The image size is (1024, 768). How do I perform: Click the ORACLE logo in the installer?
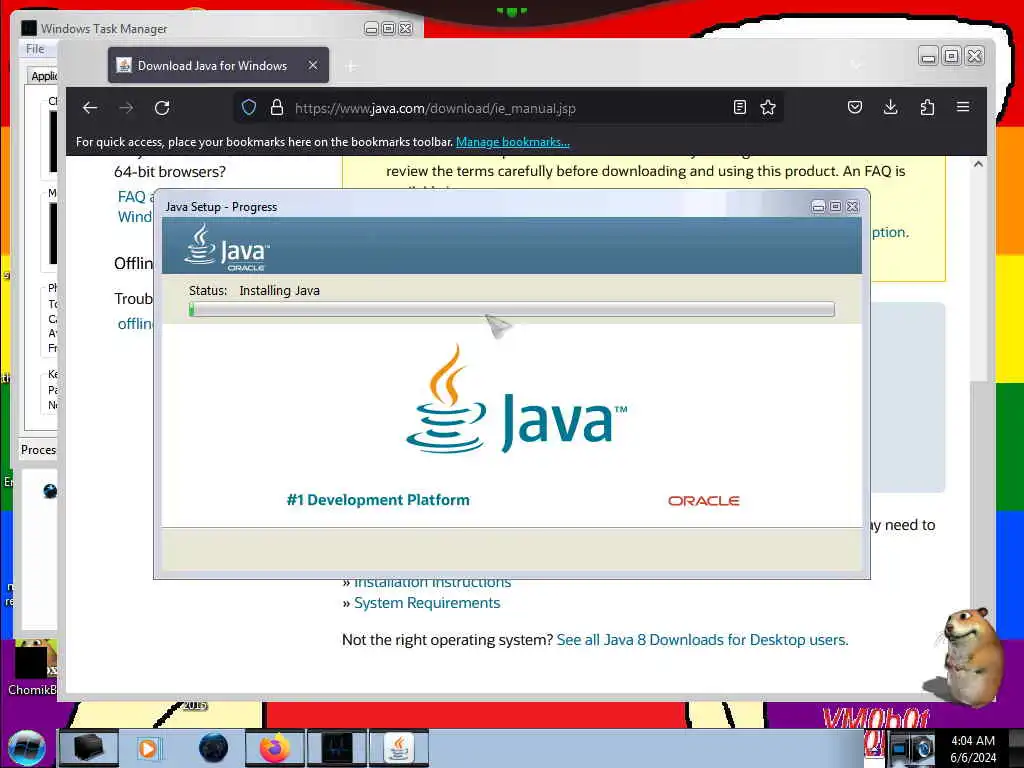click(x=703, y=501)
